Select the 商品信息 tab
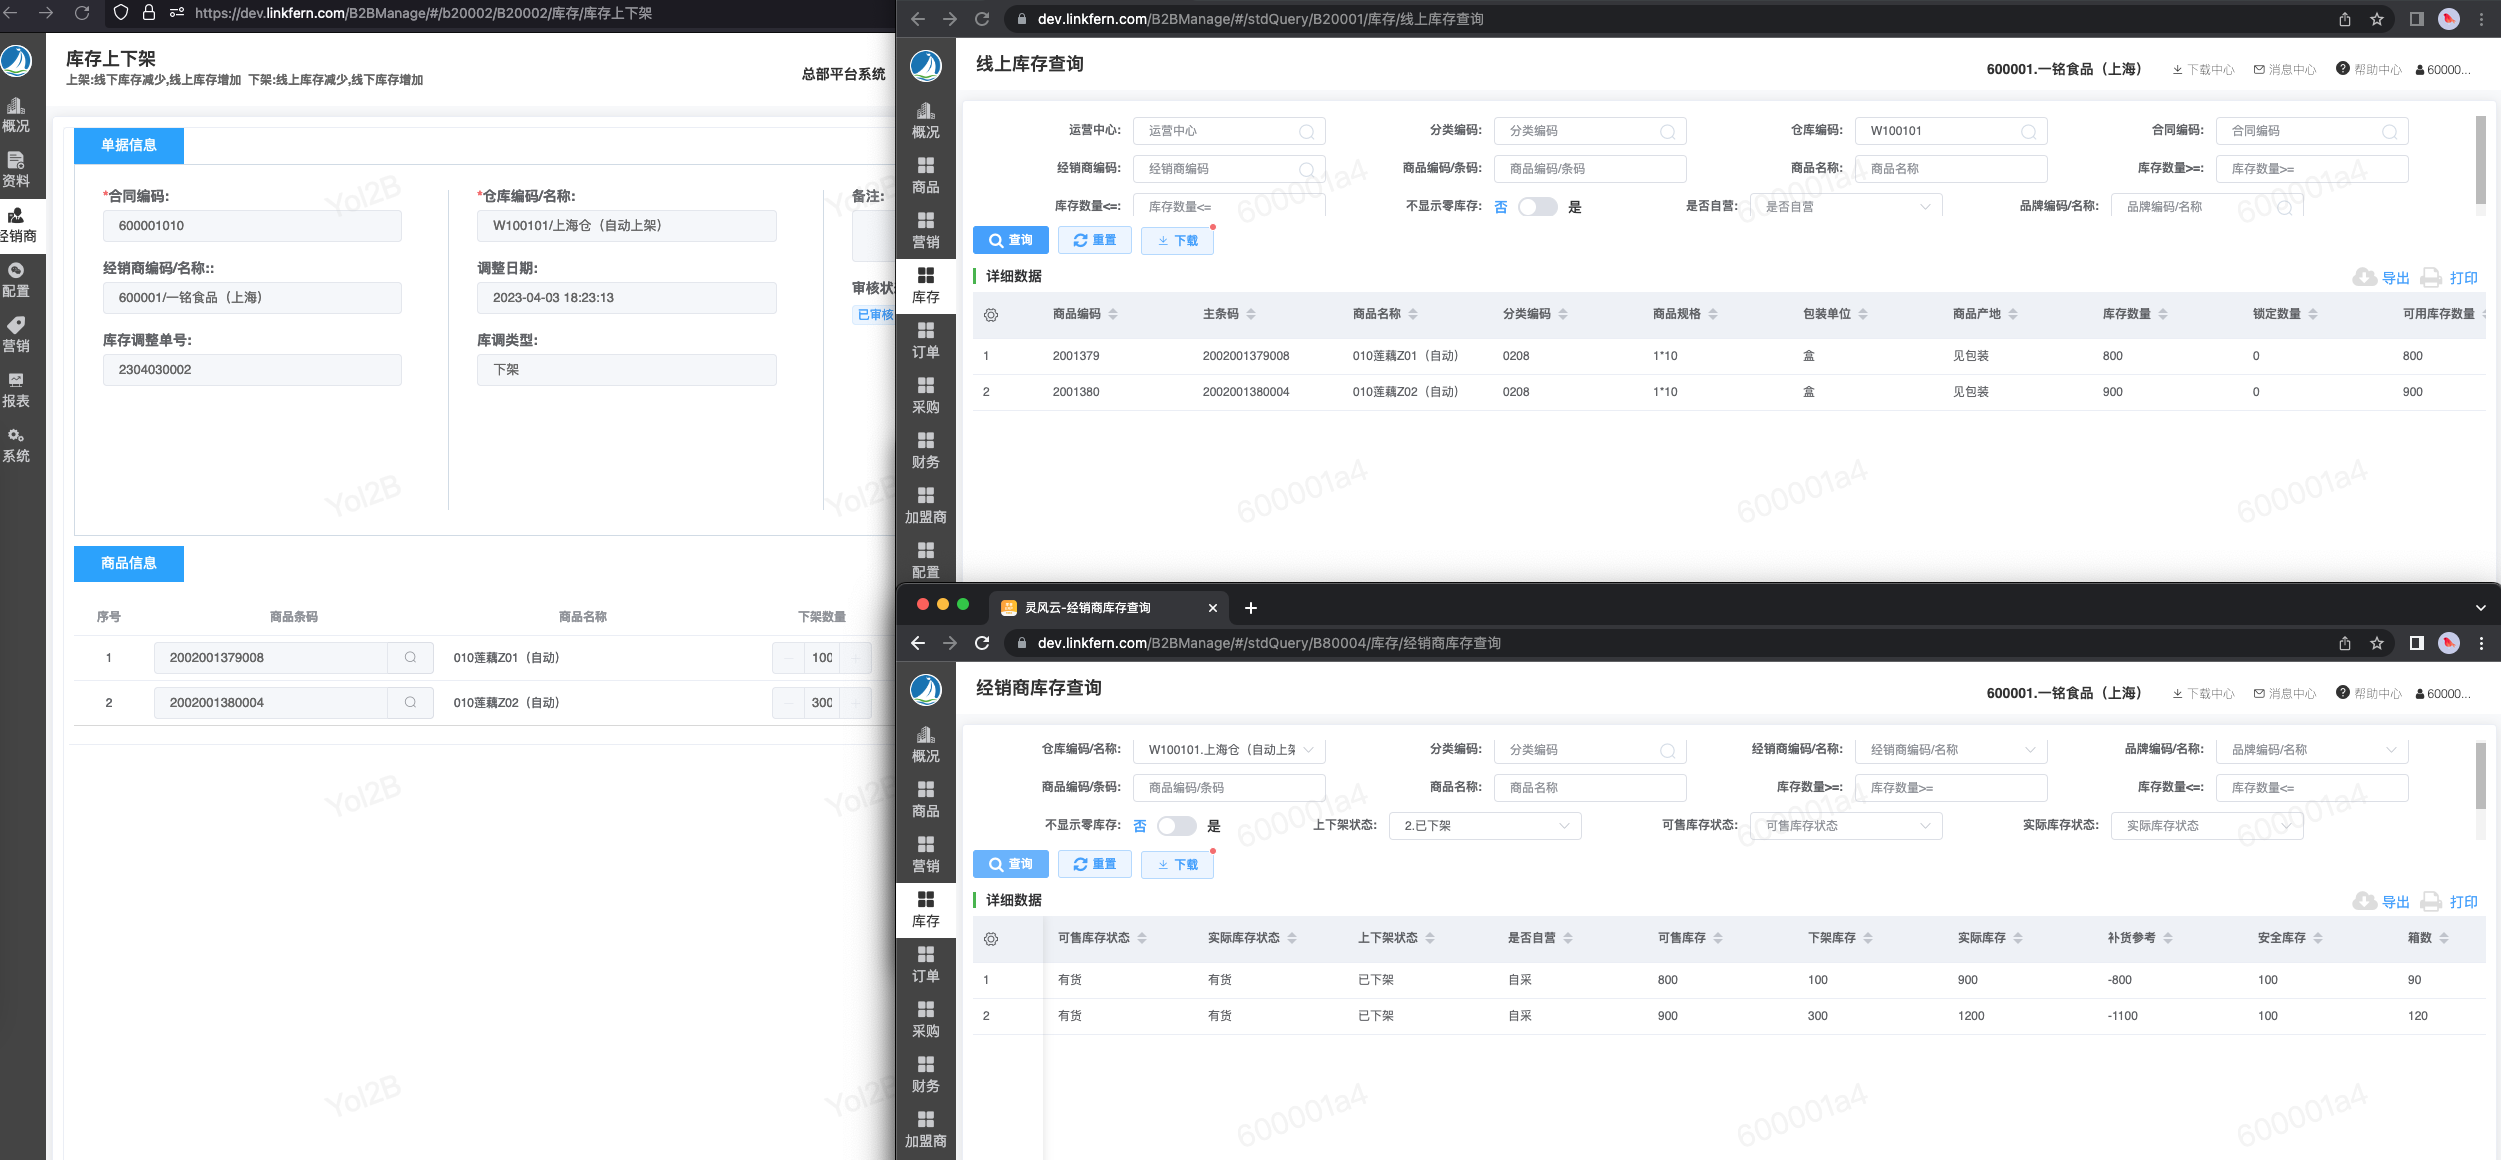This screenshot has width=2501, height=1160. 129,564
